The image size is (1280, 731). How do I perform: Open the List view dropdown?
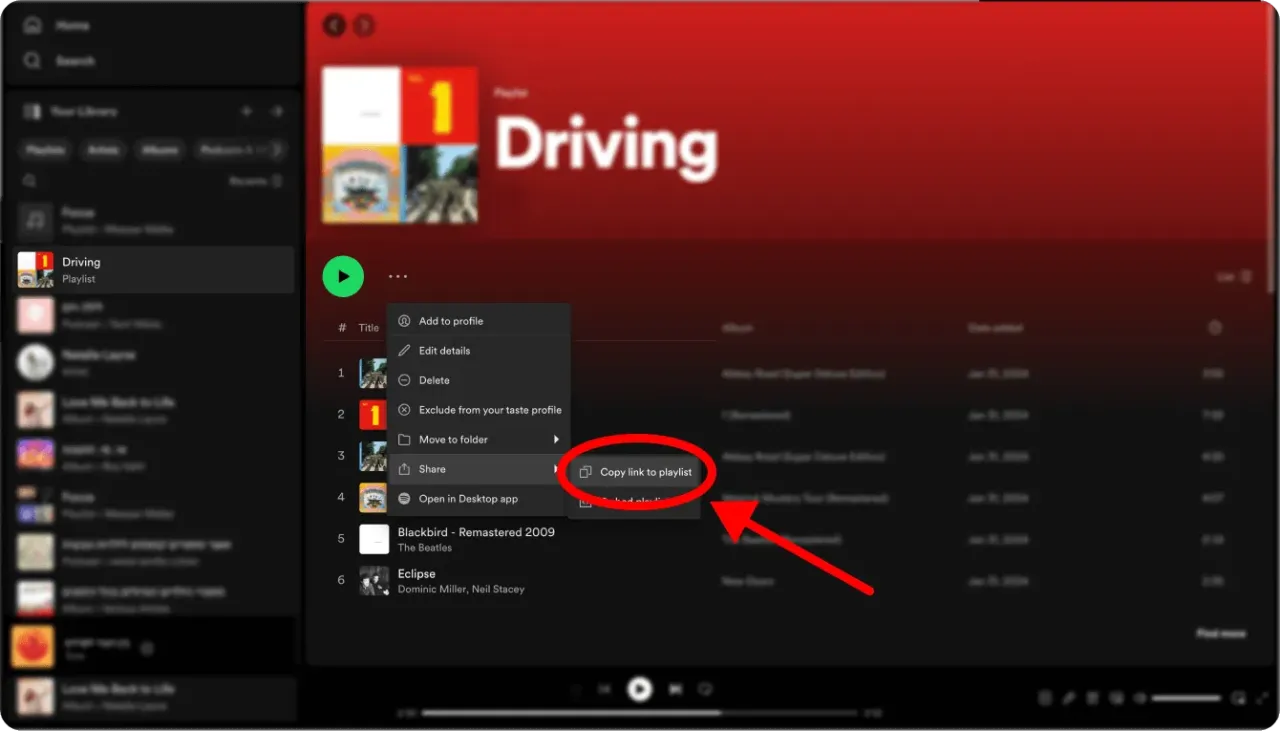coord(1232,276)
